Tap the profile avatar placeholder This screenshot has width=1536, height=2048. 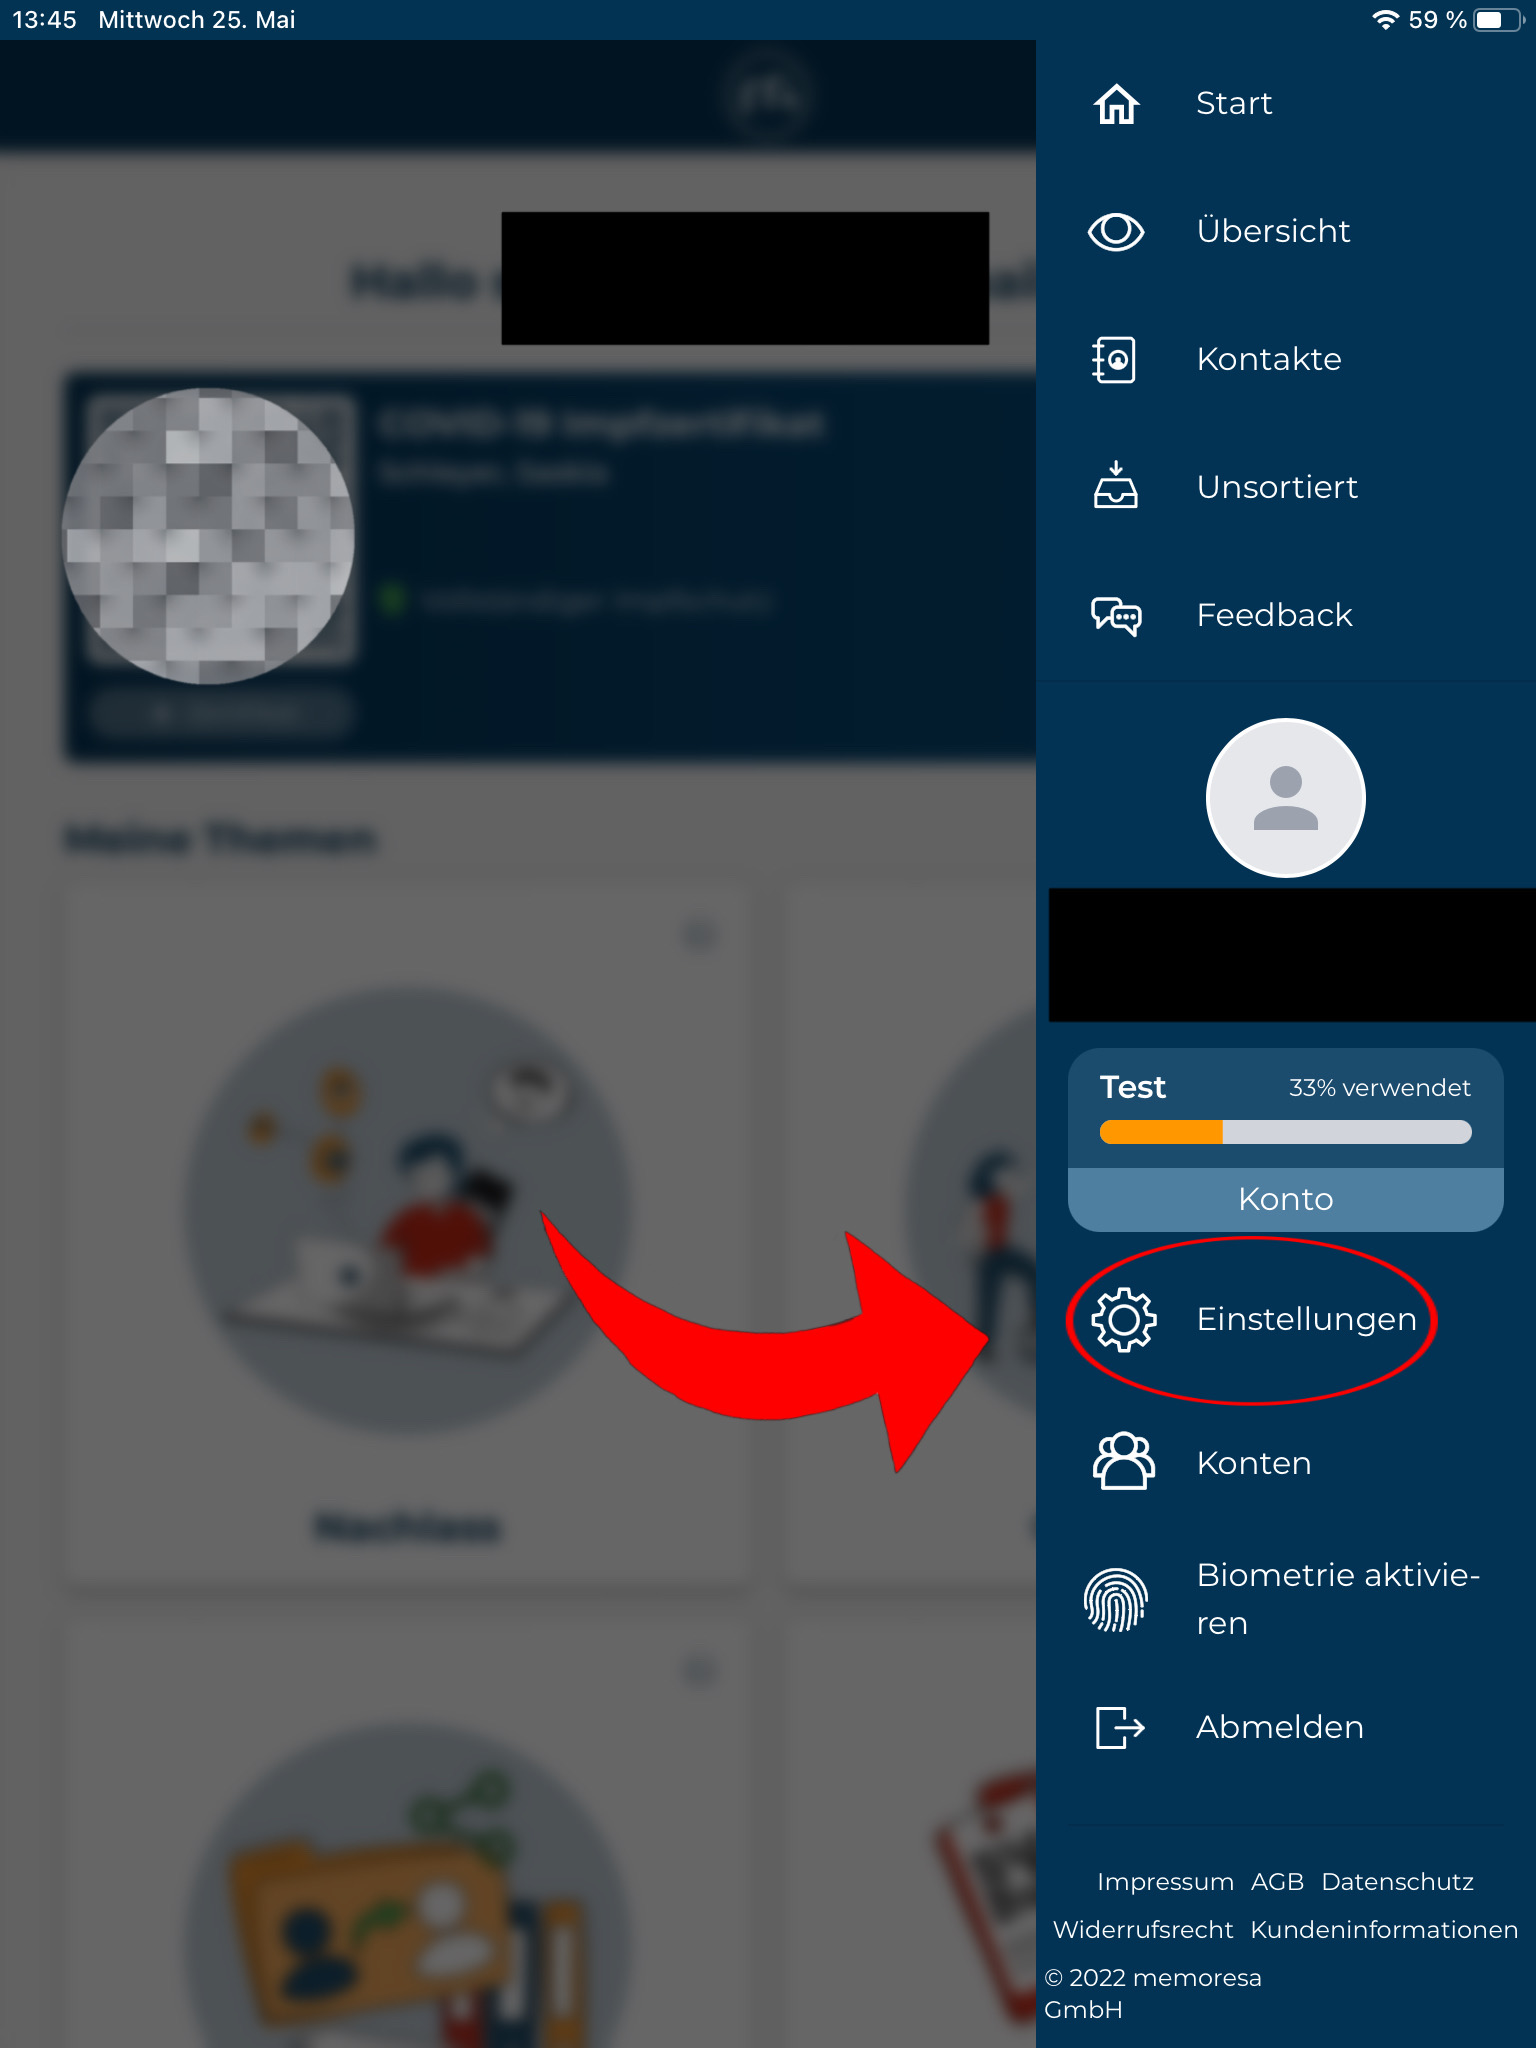1286,798
